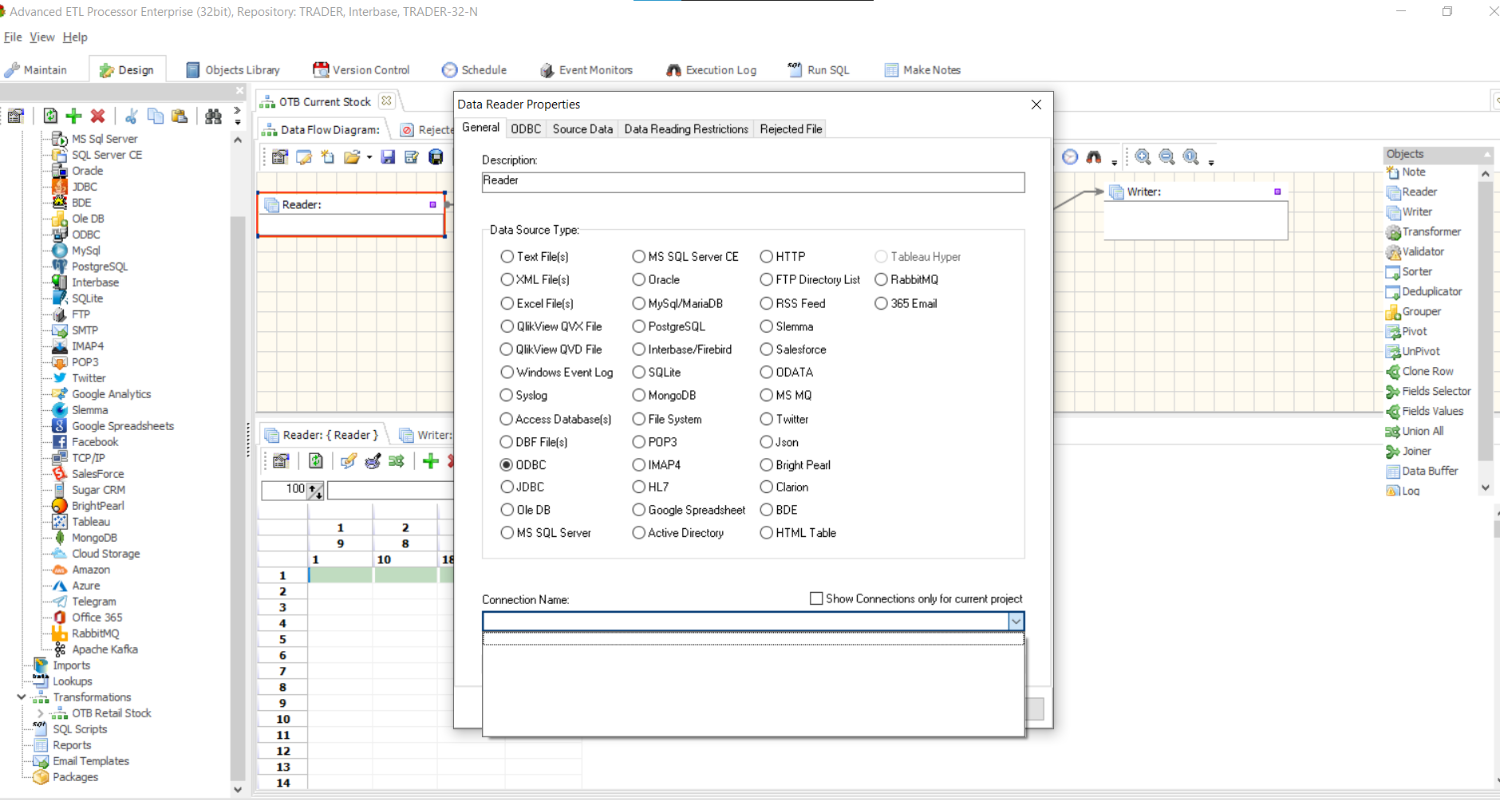Viewport: 1500px width, 800px height.
Task: Select the Salesforce data source radio button
Action: tap(793, 350)
